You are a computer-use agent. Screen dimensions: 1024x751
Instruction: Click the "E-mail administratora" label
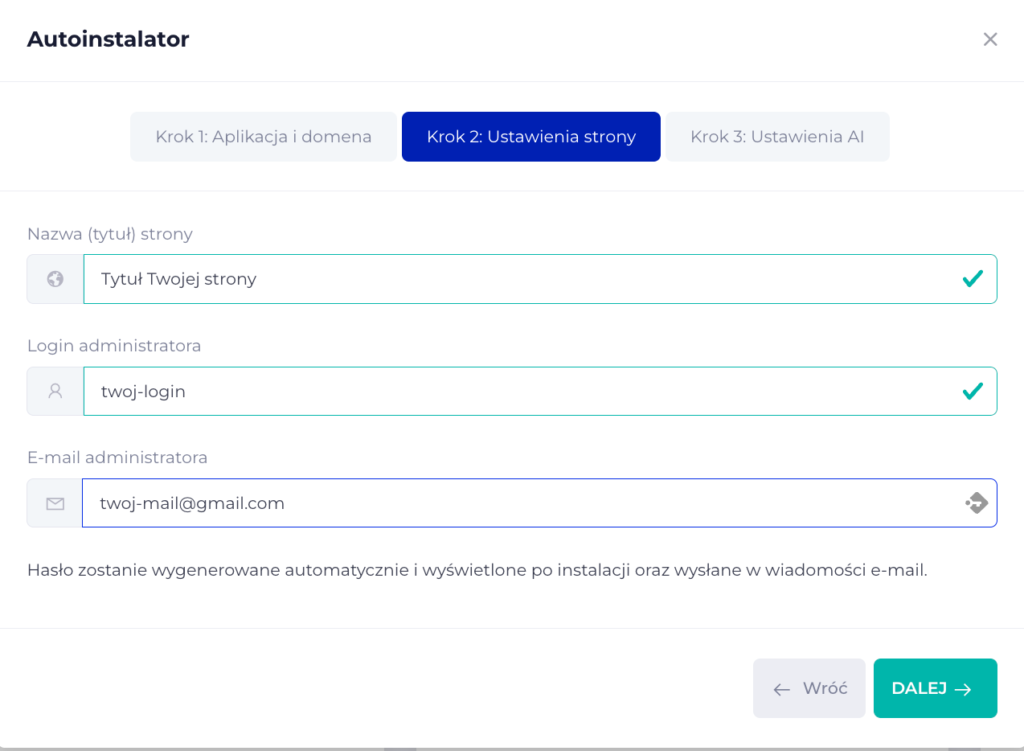[x=117, y=458]
